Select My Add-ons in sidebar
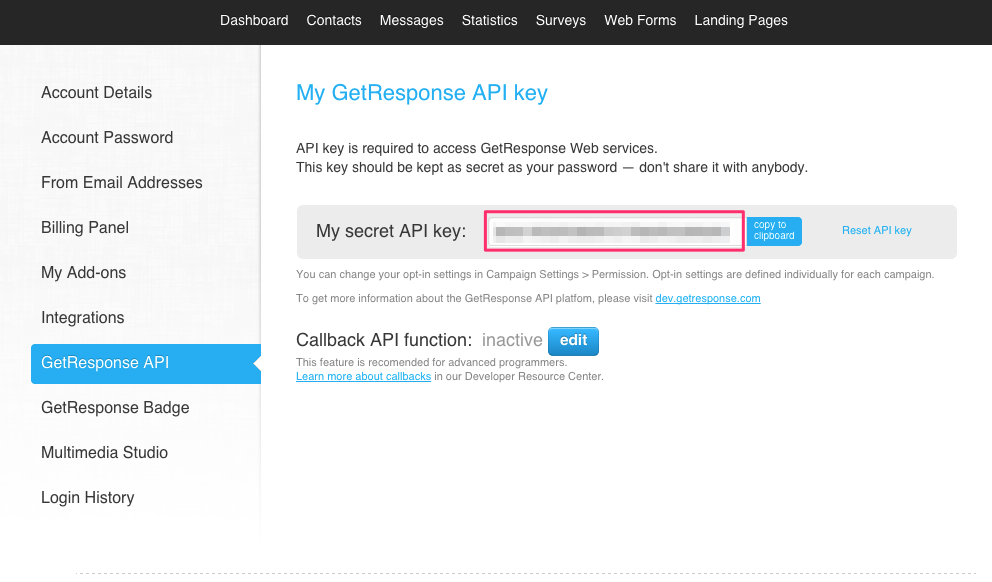The height and width of the screenshot is (582, 992). pos(83,273)
